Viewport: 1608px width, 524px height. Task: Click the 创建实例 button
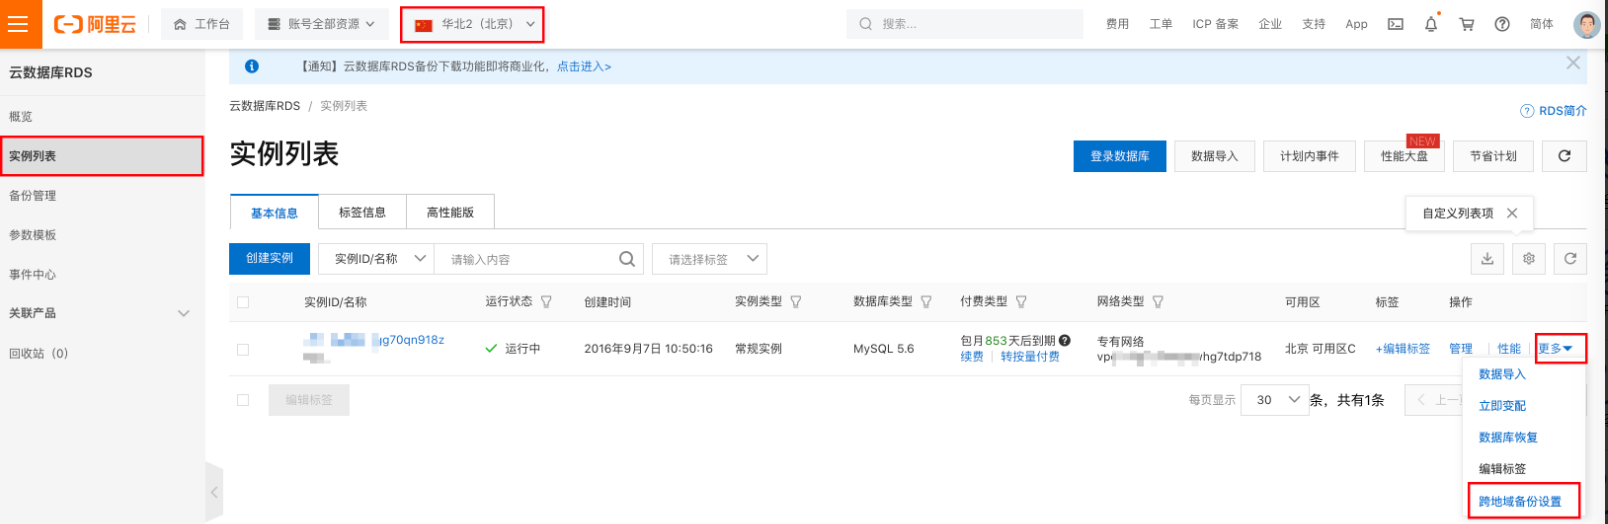pos(269,258)
